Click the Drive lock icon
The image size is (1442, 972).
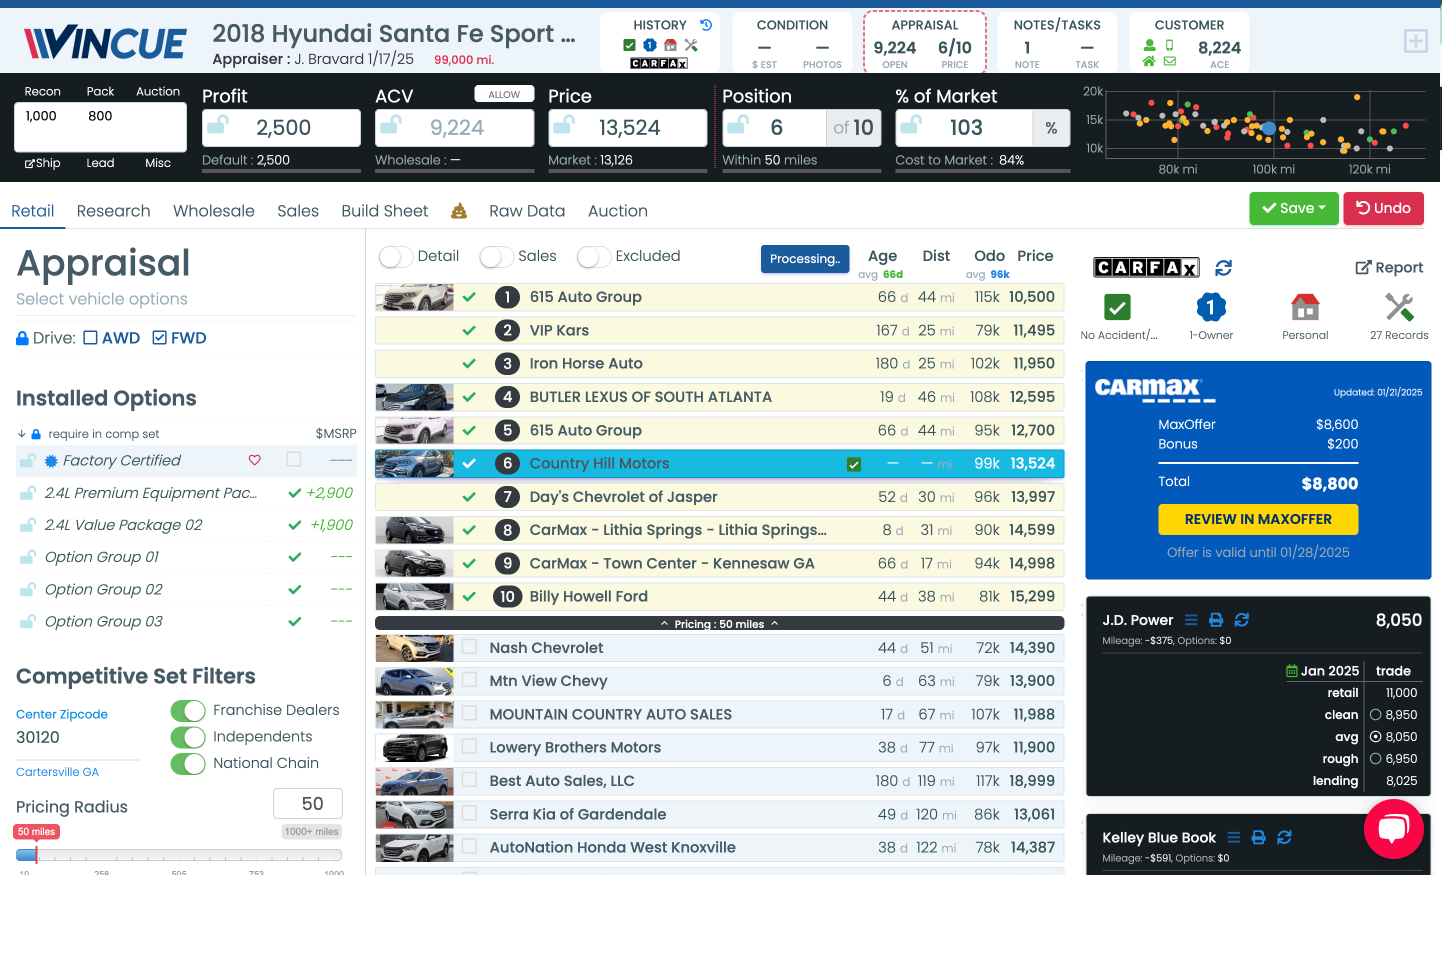tap(22, 338)
